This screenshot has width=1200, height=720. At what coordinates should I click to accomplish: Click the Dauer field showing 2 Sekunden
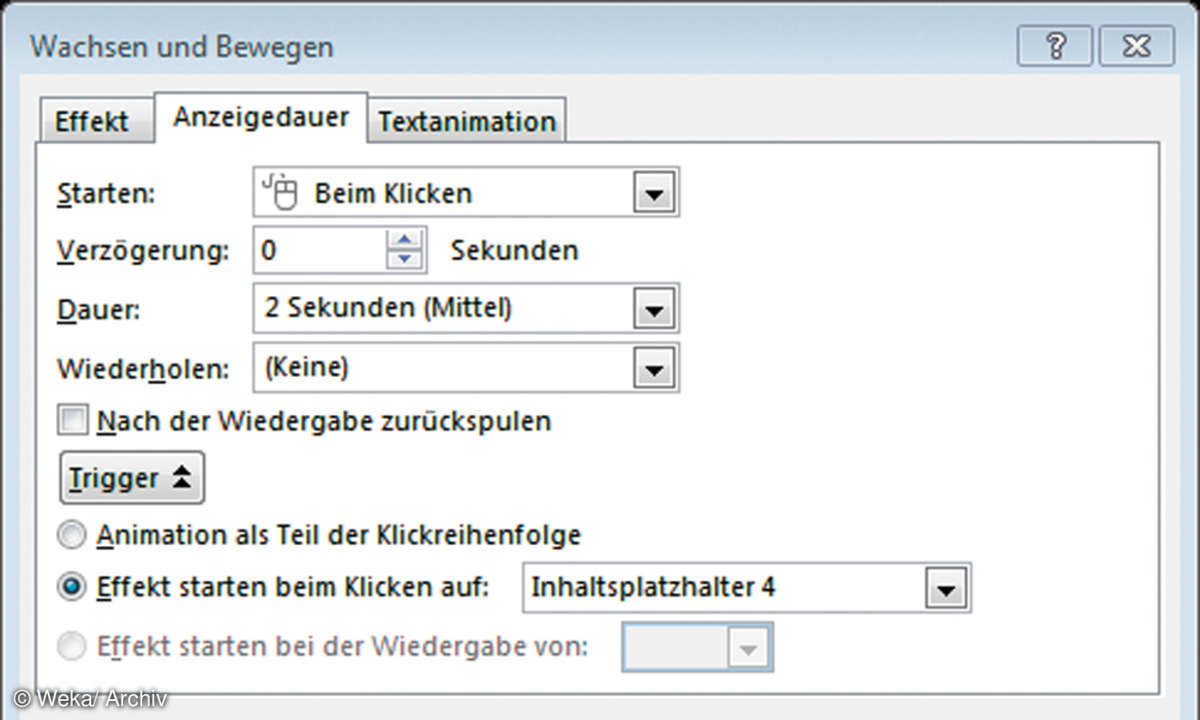(x=440, y=308)
